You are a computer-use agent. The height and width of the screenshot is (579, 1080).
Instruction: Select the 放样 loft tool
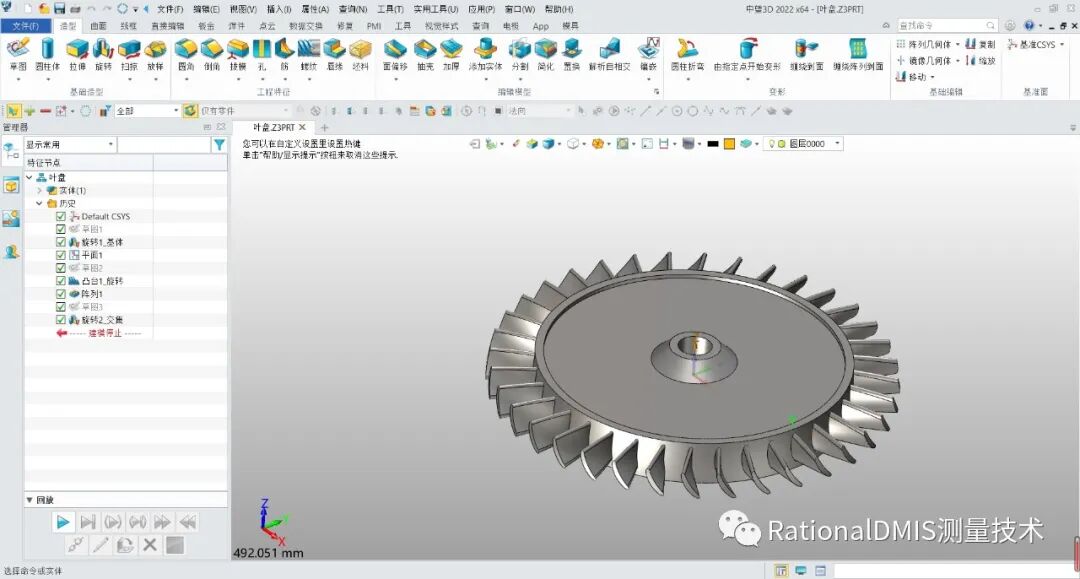coord(155,55)
